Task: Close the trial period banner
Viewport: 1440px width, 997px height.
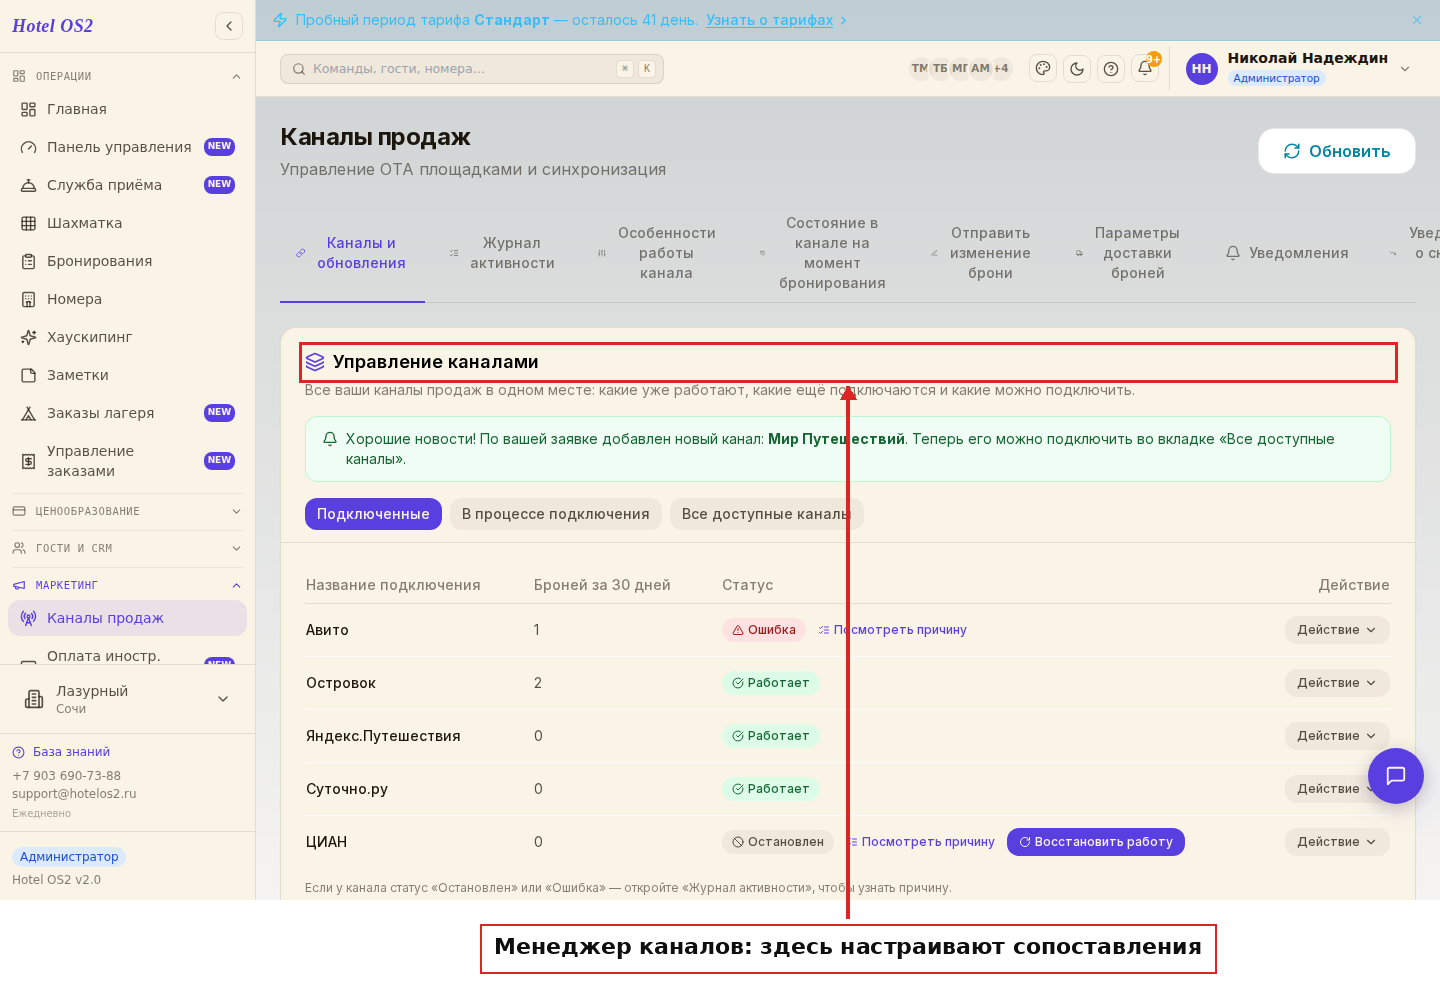Action: 1417,20
